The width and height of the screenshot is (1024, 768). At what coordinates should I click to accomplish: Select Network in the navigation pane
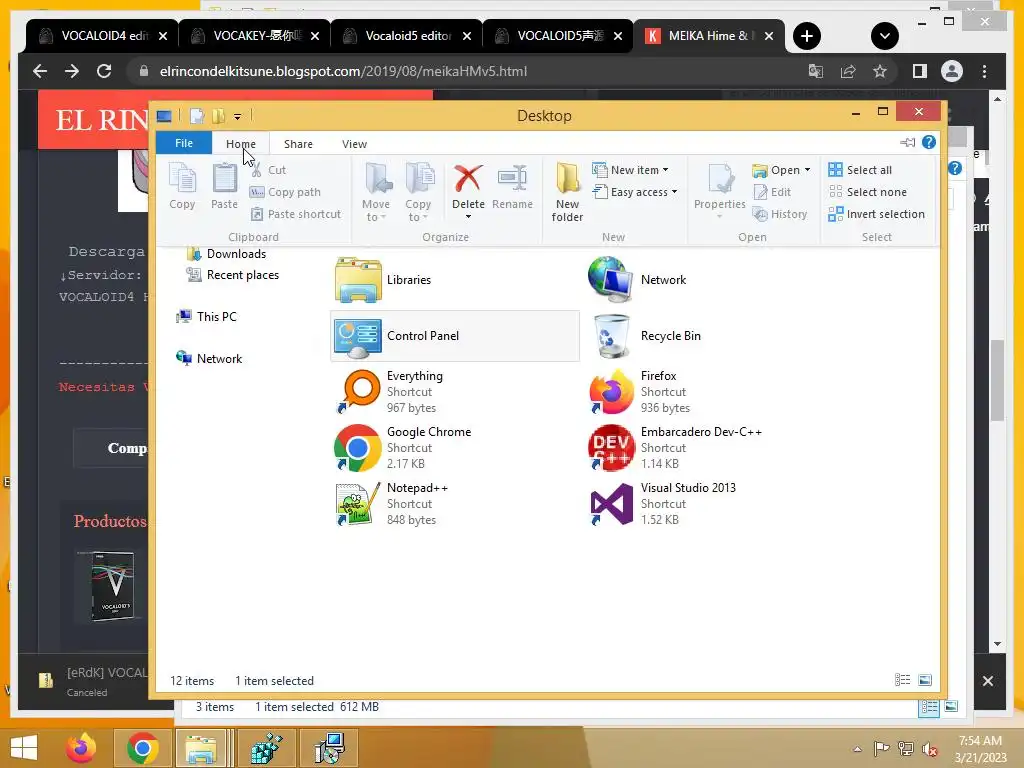209,359
